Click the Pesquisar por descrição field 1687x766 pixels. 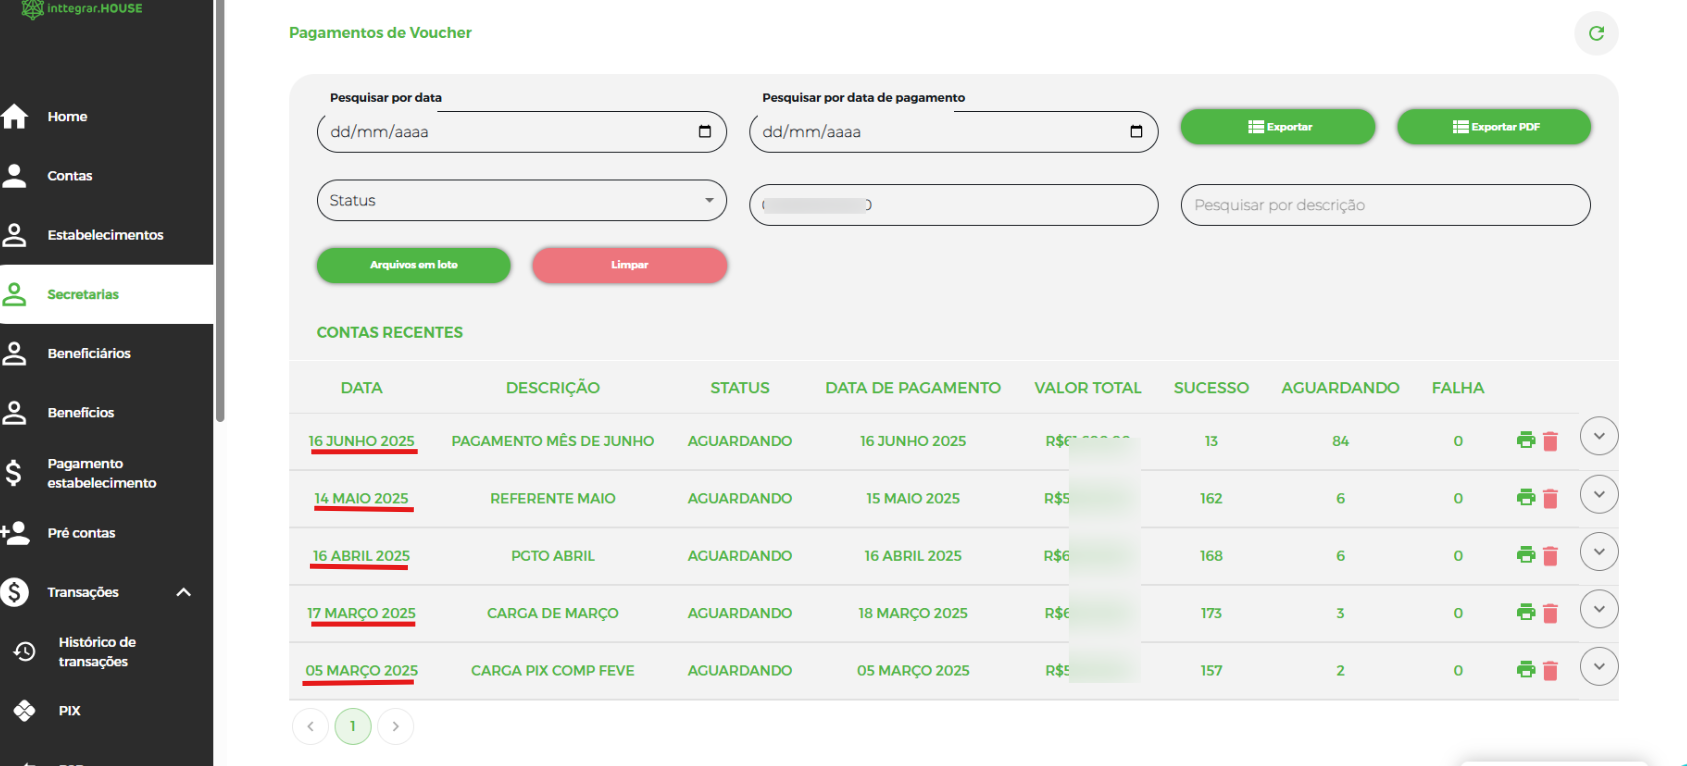(1384, 205)
